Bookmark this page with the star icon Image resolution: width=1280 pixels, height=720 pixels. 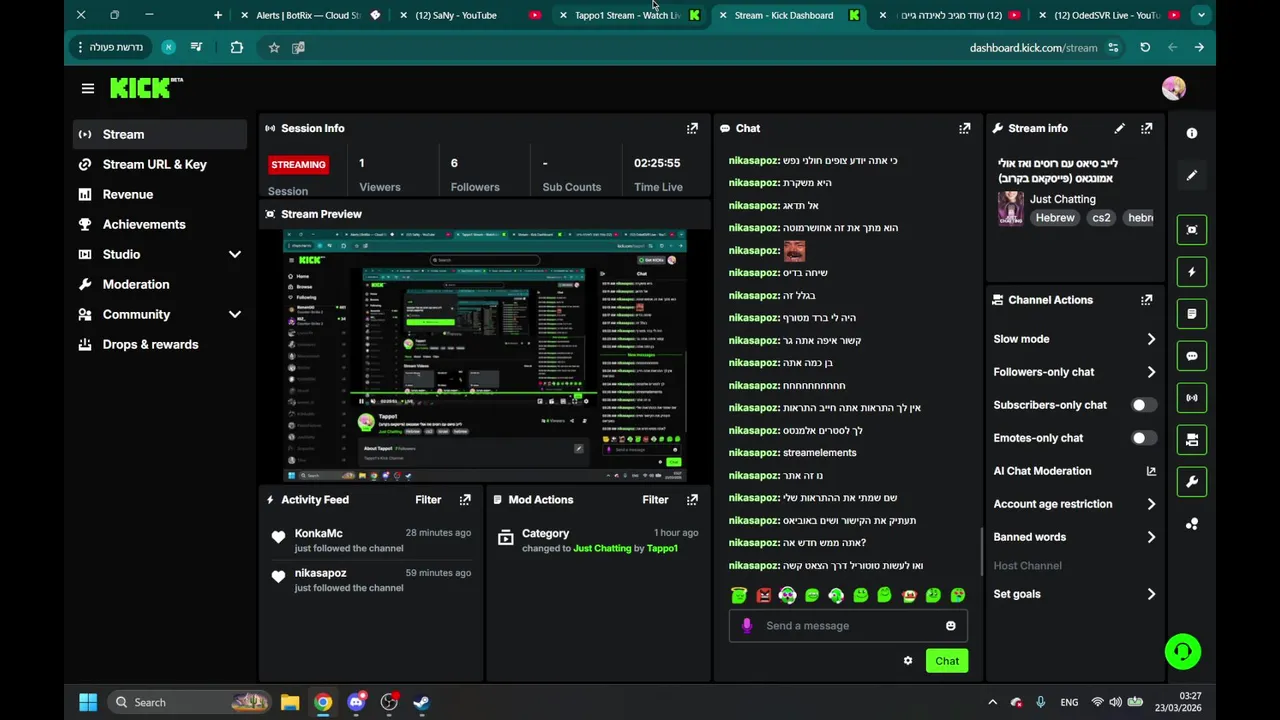[x=274, y=47]
